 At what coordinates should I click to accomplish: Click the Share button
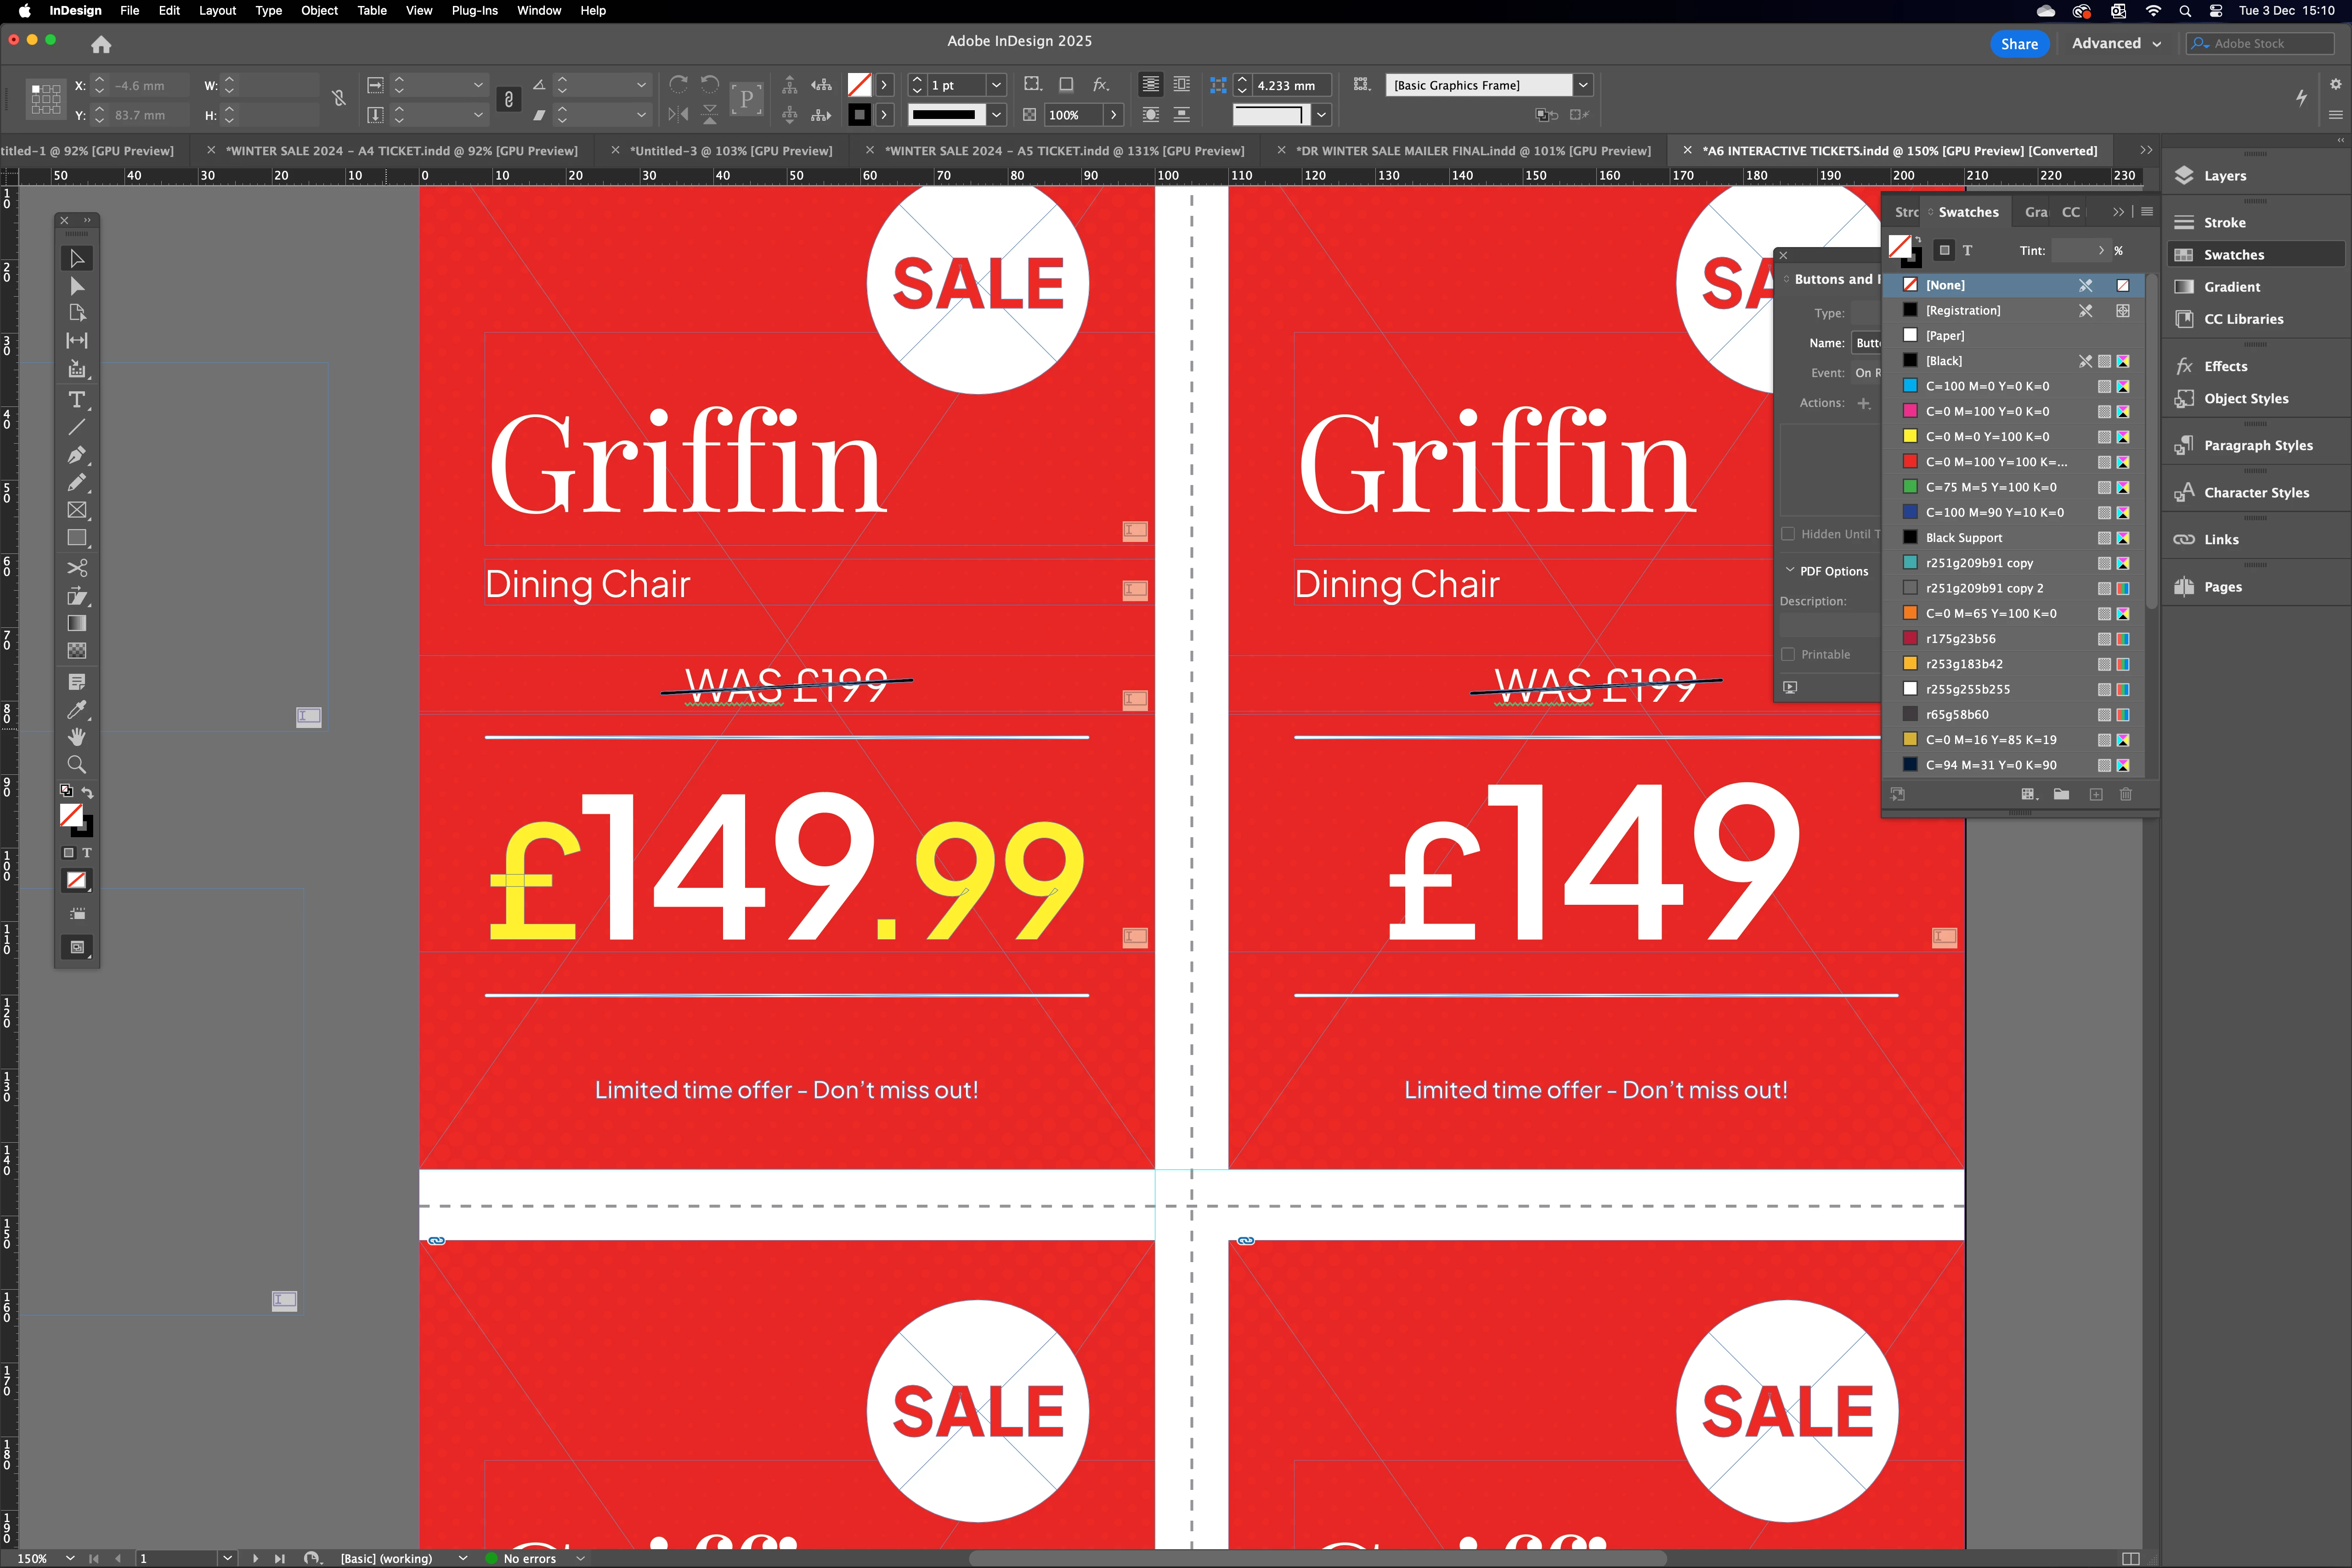2019,44
